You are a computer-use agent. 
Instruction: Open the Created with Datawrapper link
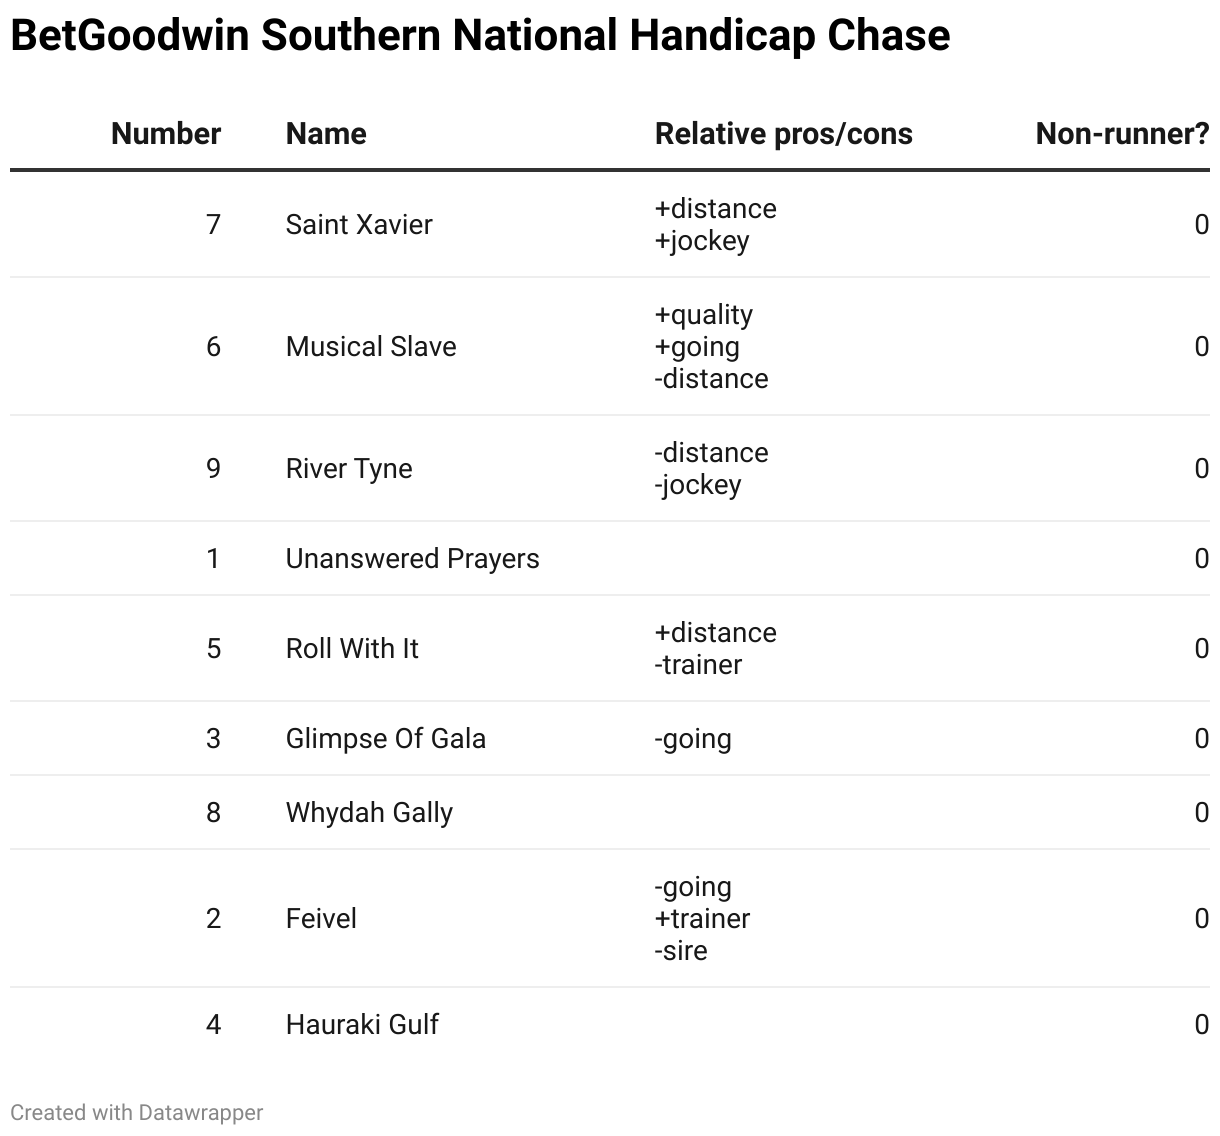coord(137,1112)
